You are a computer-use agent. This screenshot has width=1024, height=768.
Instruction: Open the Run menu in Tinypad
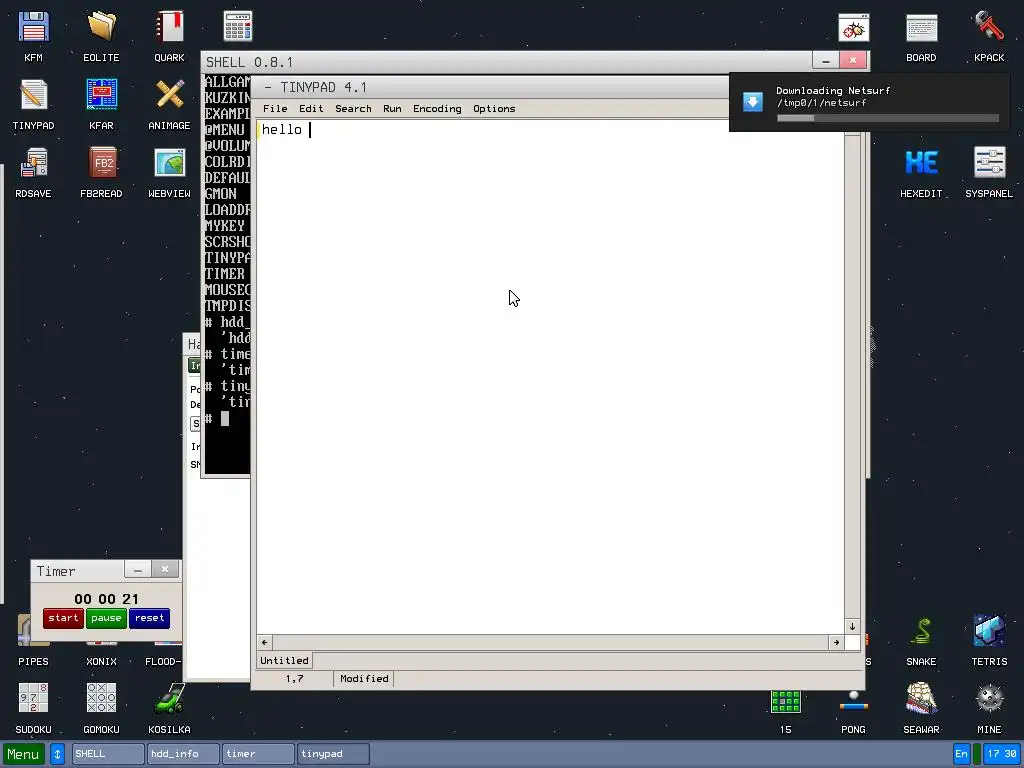click(x=392, y=108)
